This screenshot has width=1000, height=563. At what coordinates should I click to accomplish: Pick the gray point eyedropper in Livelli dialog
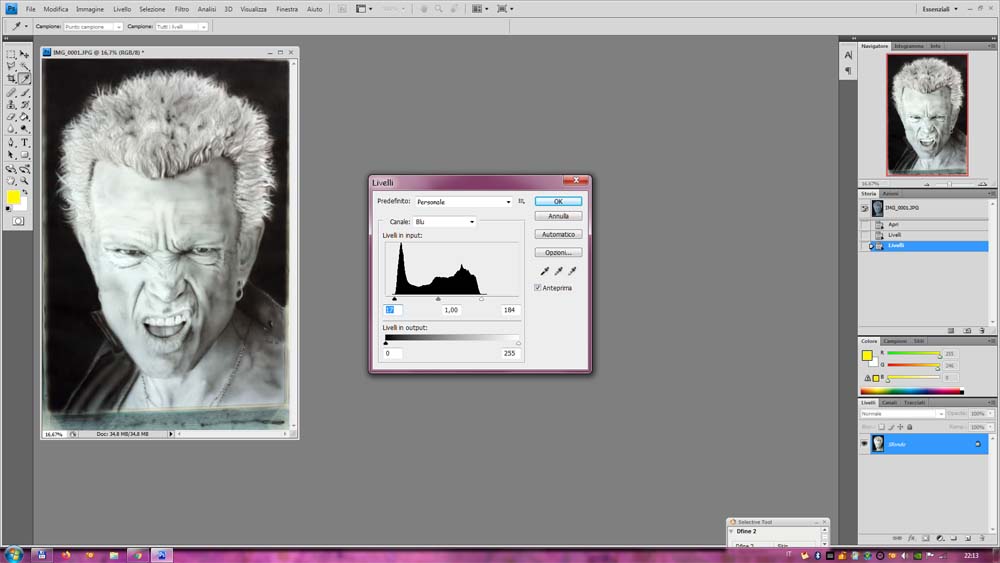point(559,271)
